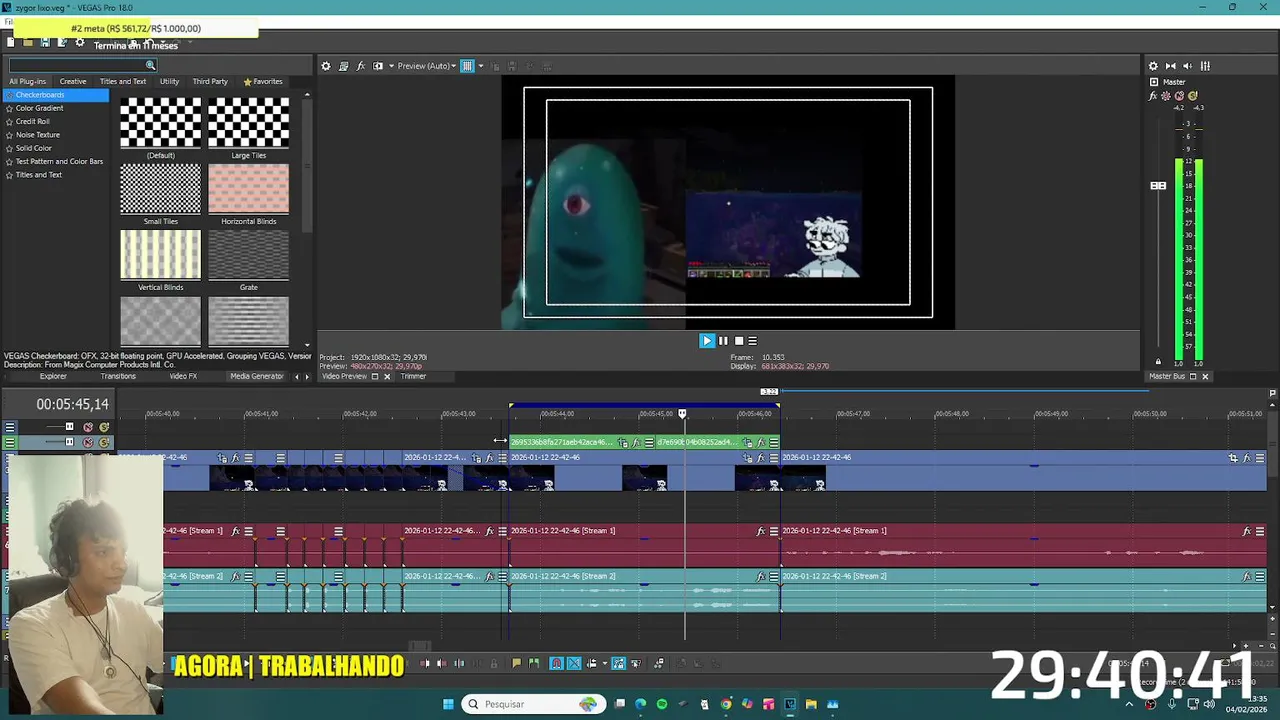Open the Overlays options dropdown arrow
This screenshot has width=1280, height=720.
tap(480, 66)
